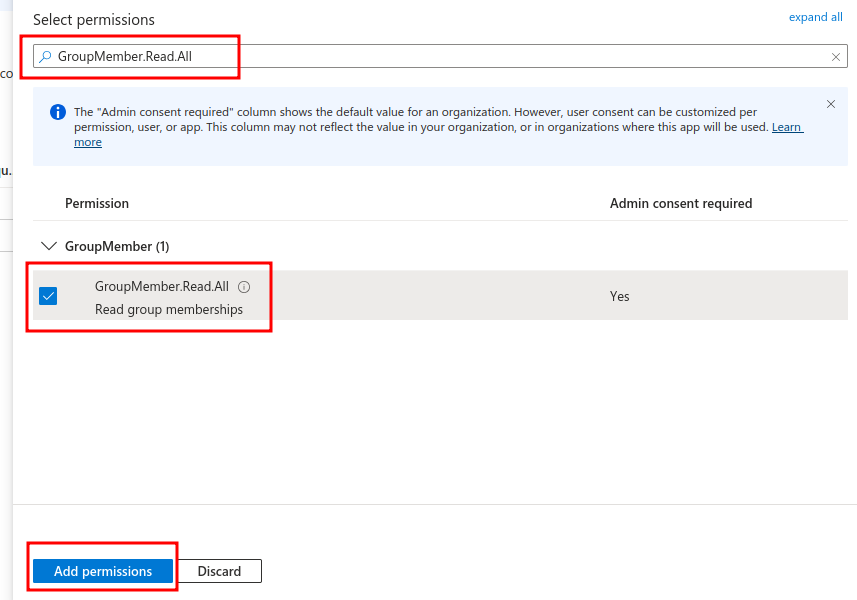Click the blue info icon in the banner
The width and height of the screenshot is (857, 600).
pyautogui.click(x=58, y=112)
